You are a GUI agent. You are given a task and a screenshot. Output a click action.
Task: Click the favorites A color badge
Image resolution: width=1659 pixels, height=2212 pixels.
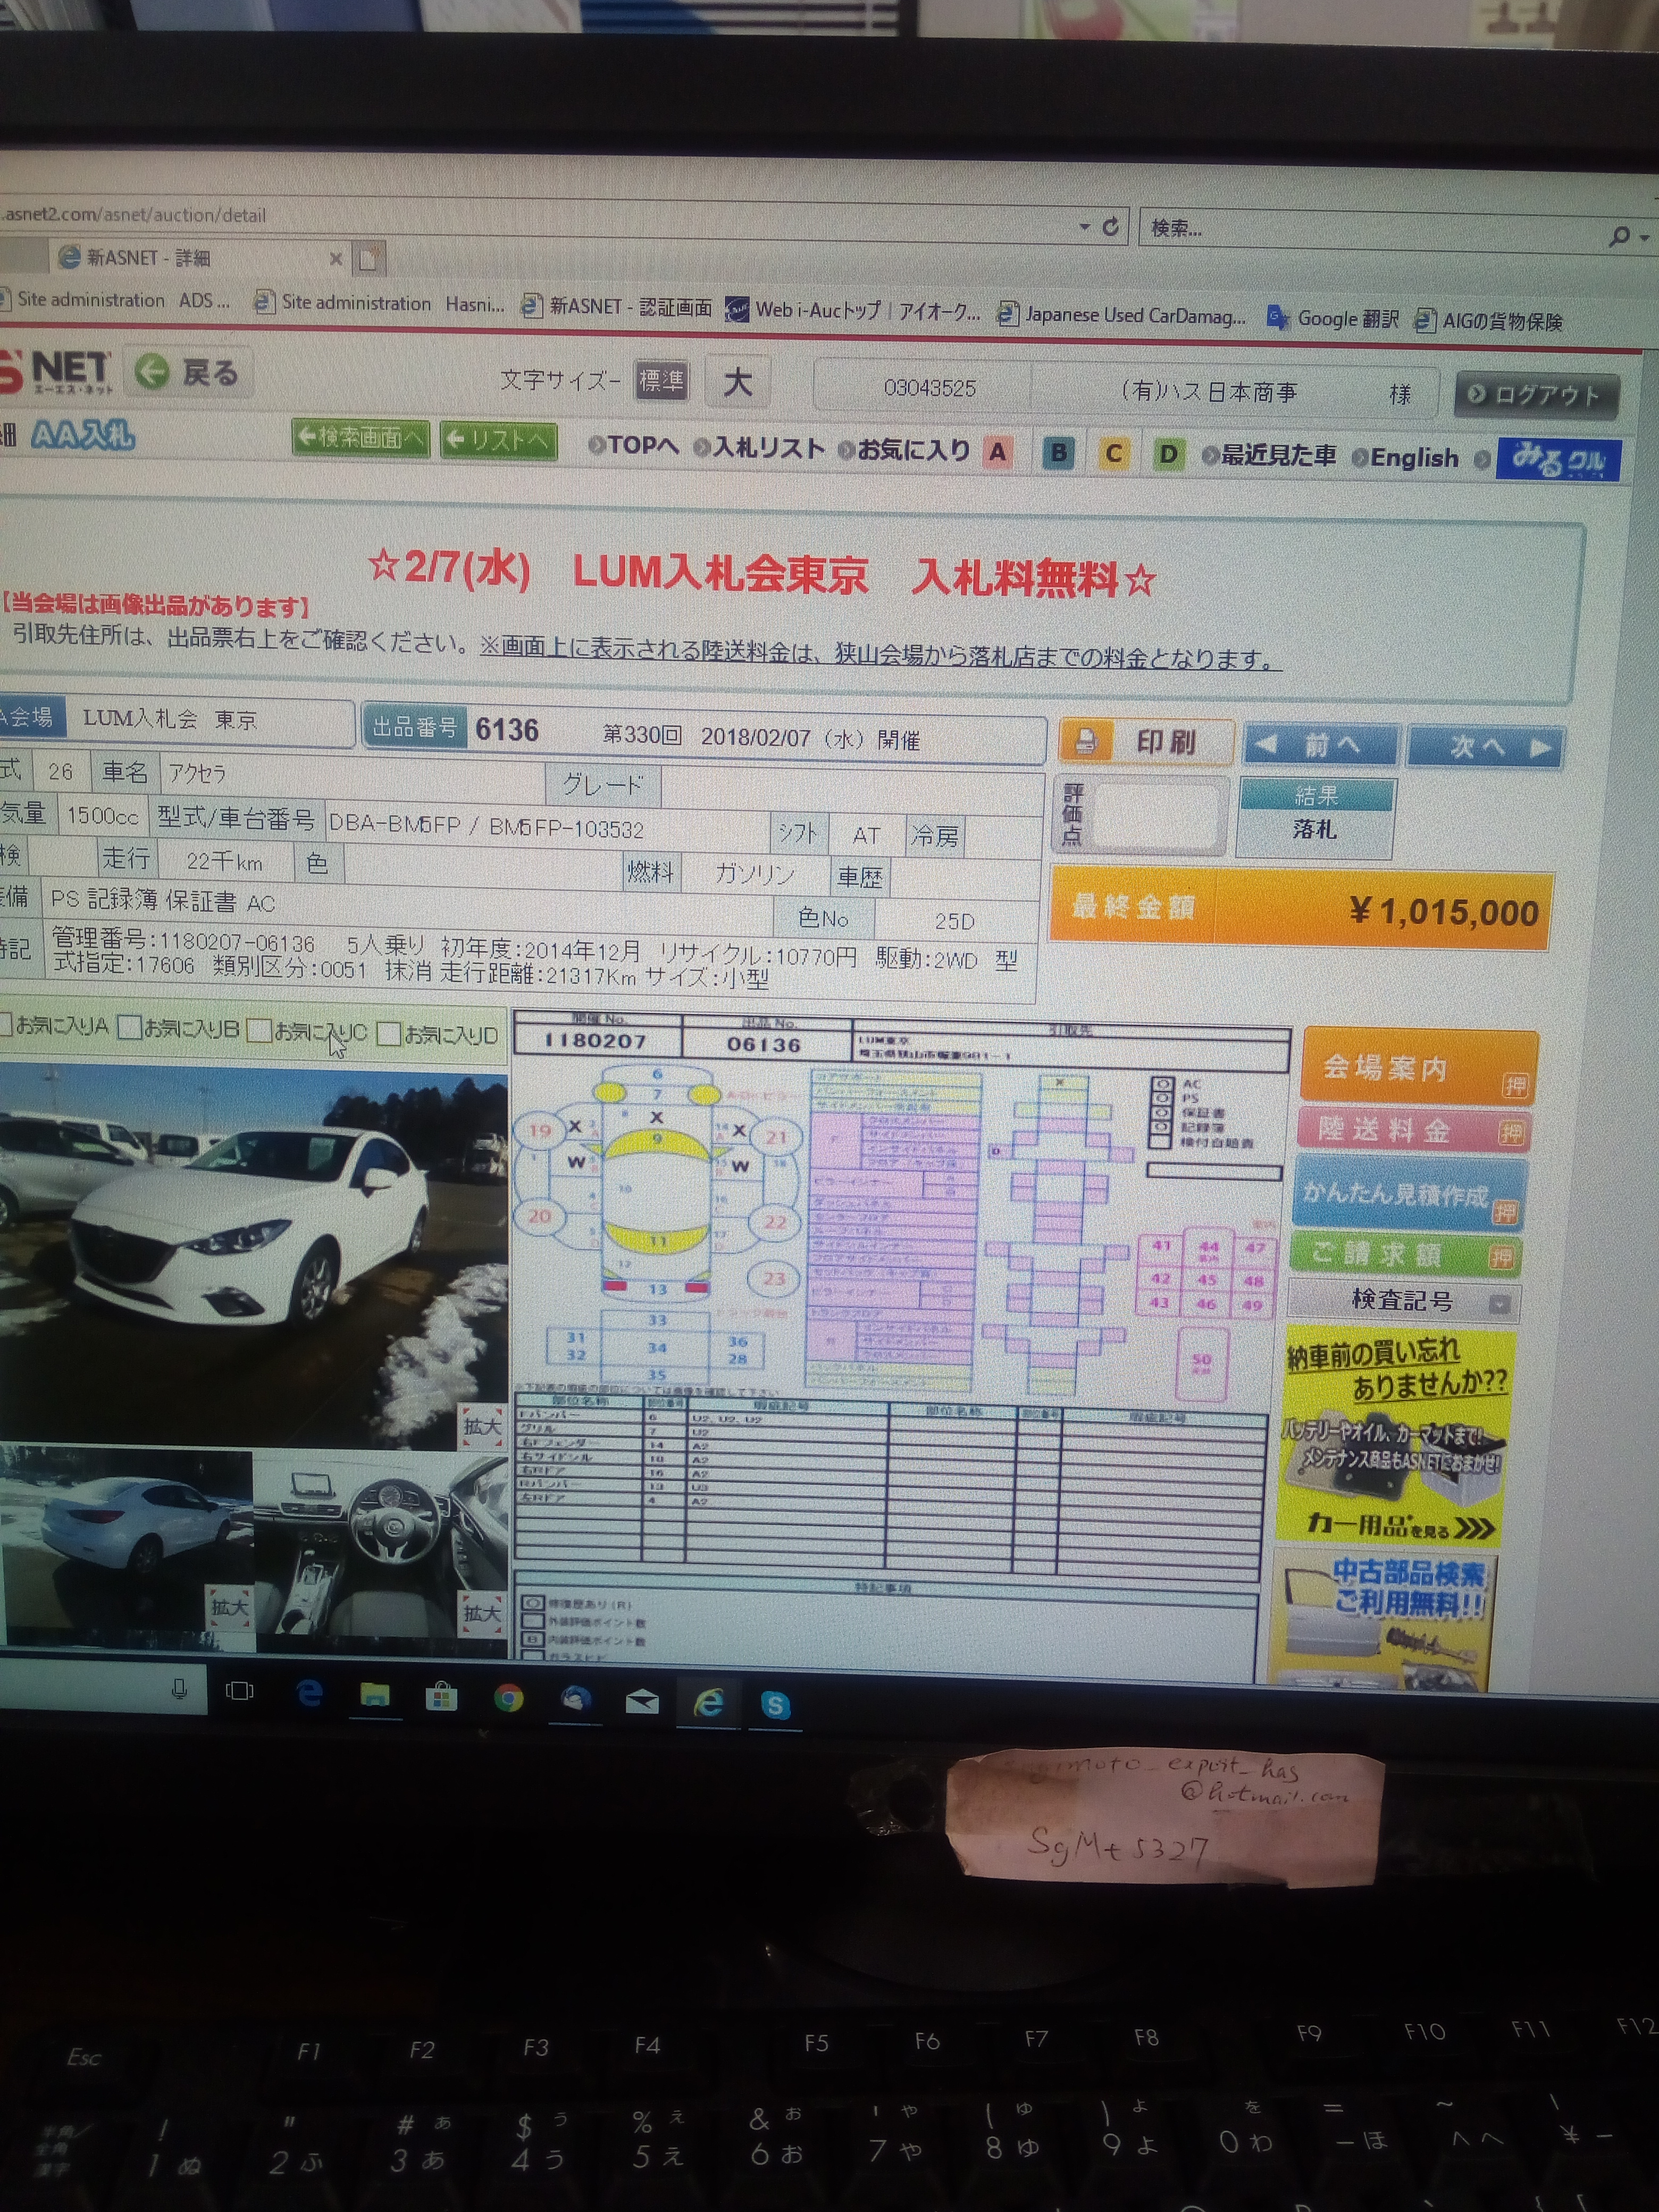997,453
